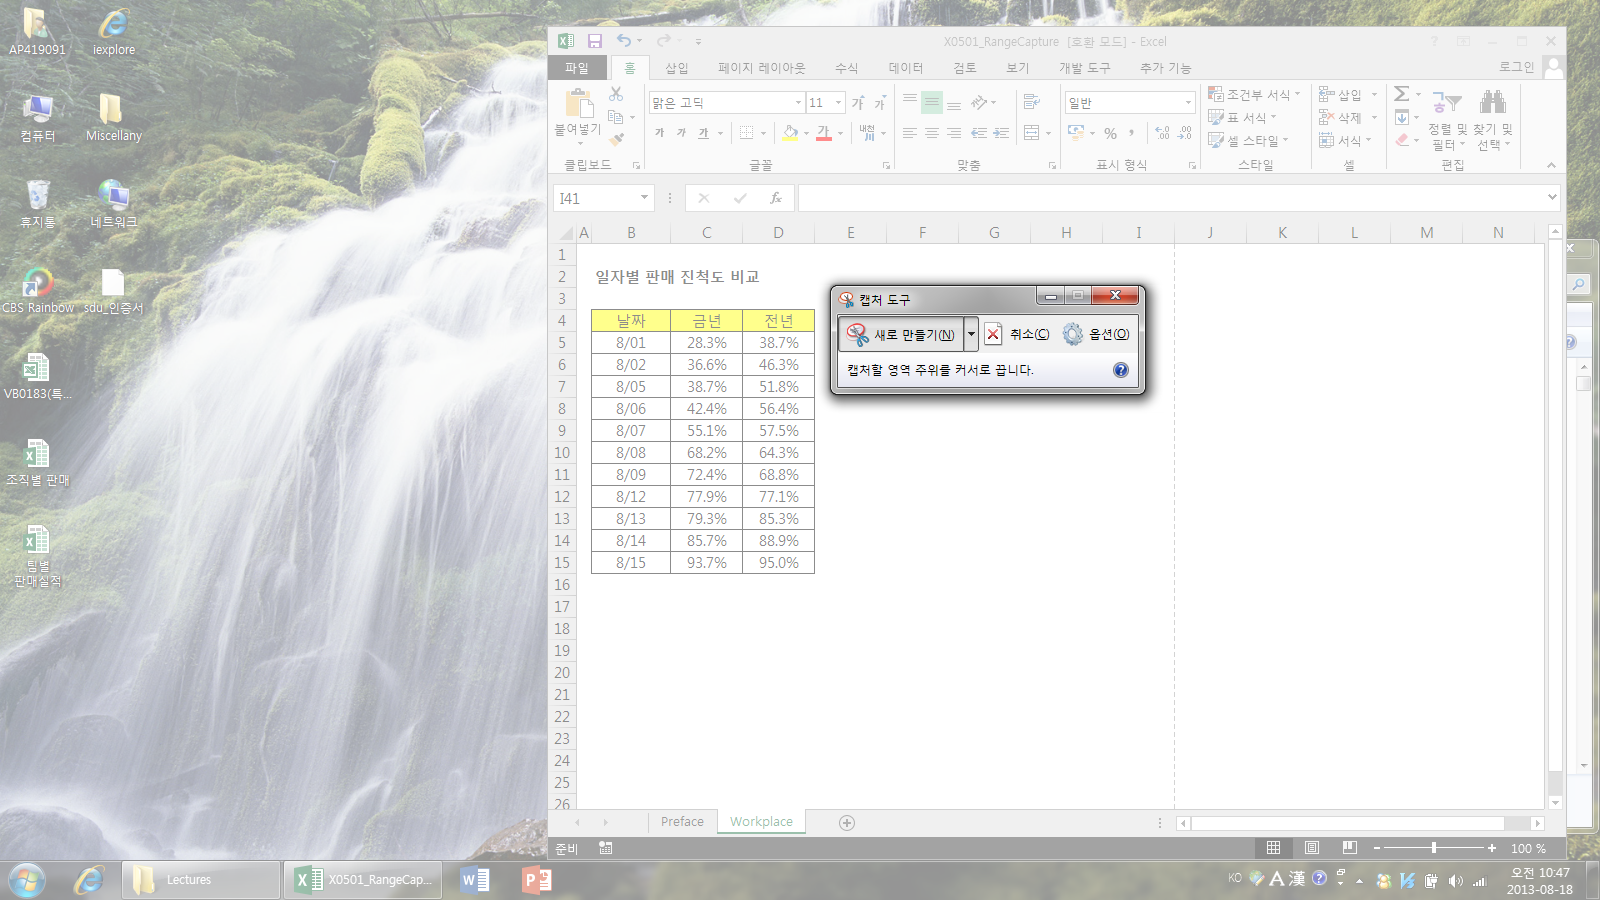
Task: Select the Preface sheet tab
Action: click(x=682, y=822)
